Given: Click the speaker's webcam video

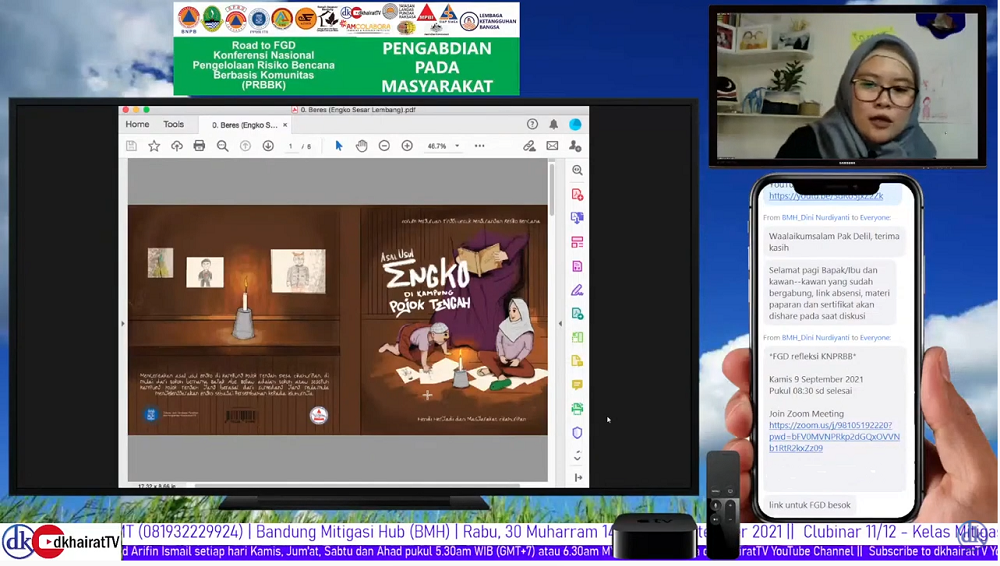Looking at the screenshot, I should 847,86.
